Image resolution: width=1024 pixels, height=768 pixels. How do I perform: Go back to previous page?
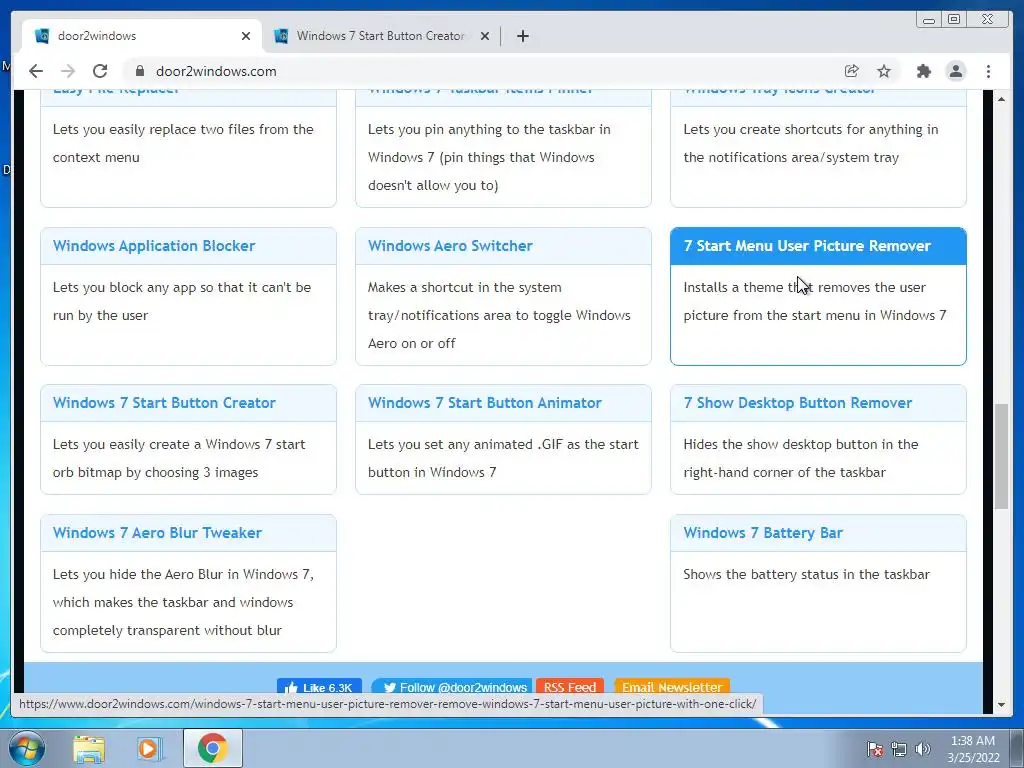[36, 71]
